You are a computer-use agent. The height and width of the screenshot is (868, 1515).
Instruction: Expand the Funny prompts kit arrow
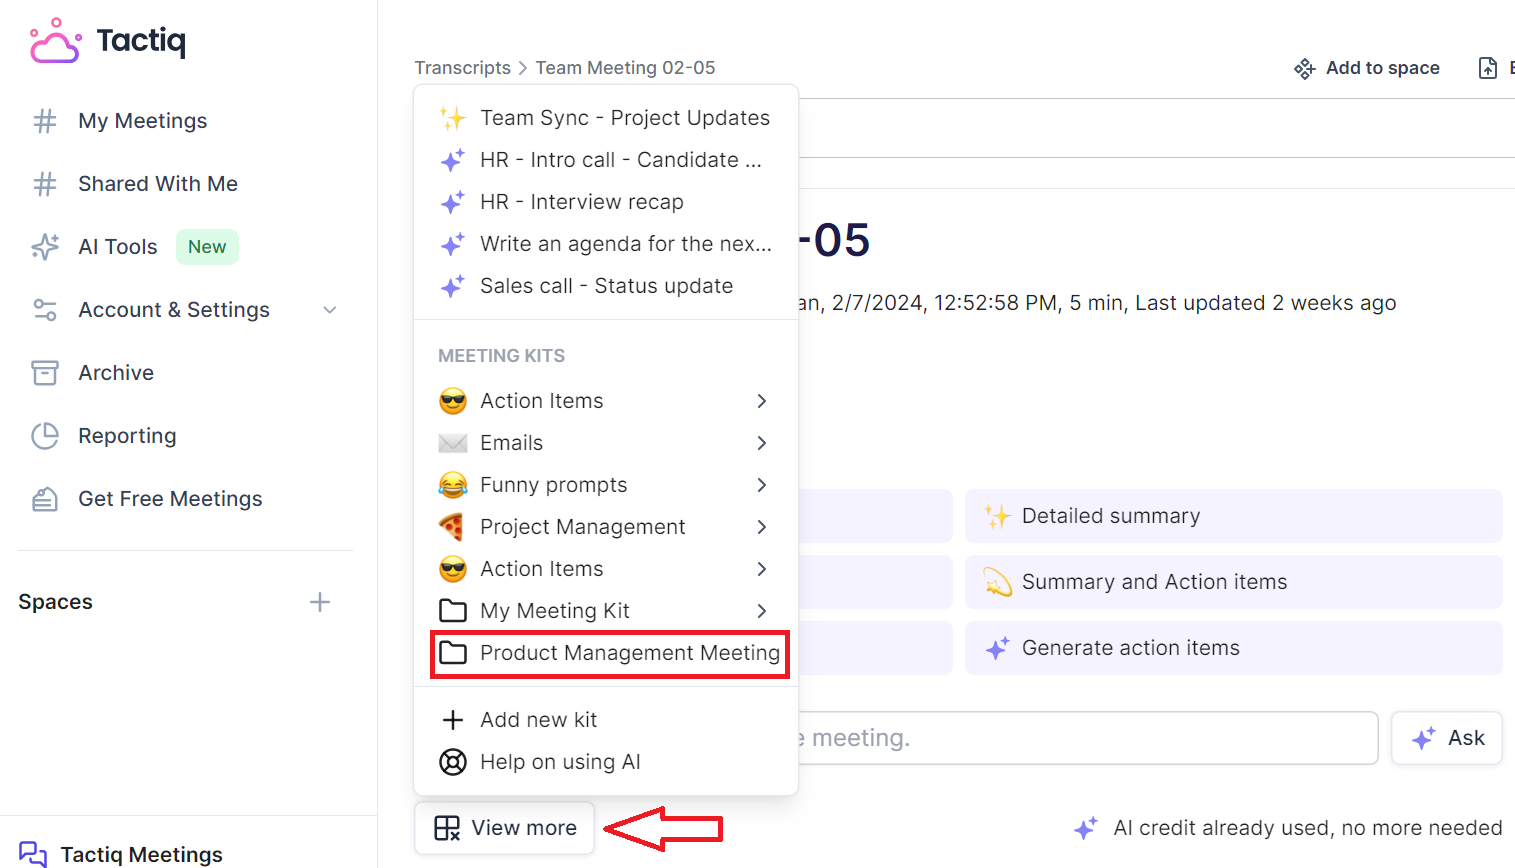pos(761,485)
